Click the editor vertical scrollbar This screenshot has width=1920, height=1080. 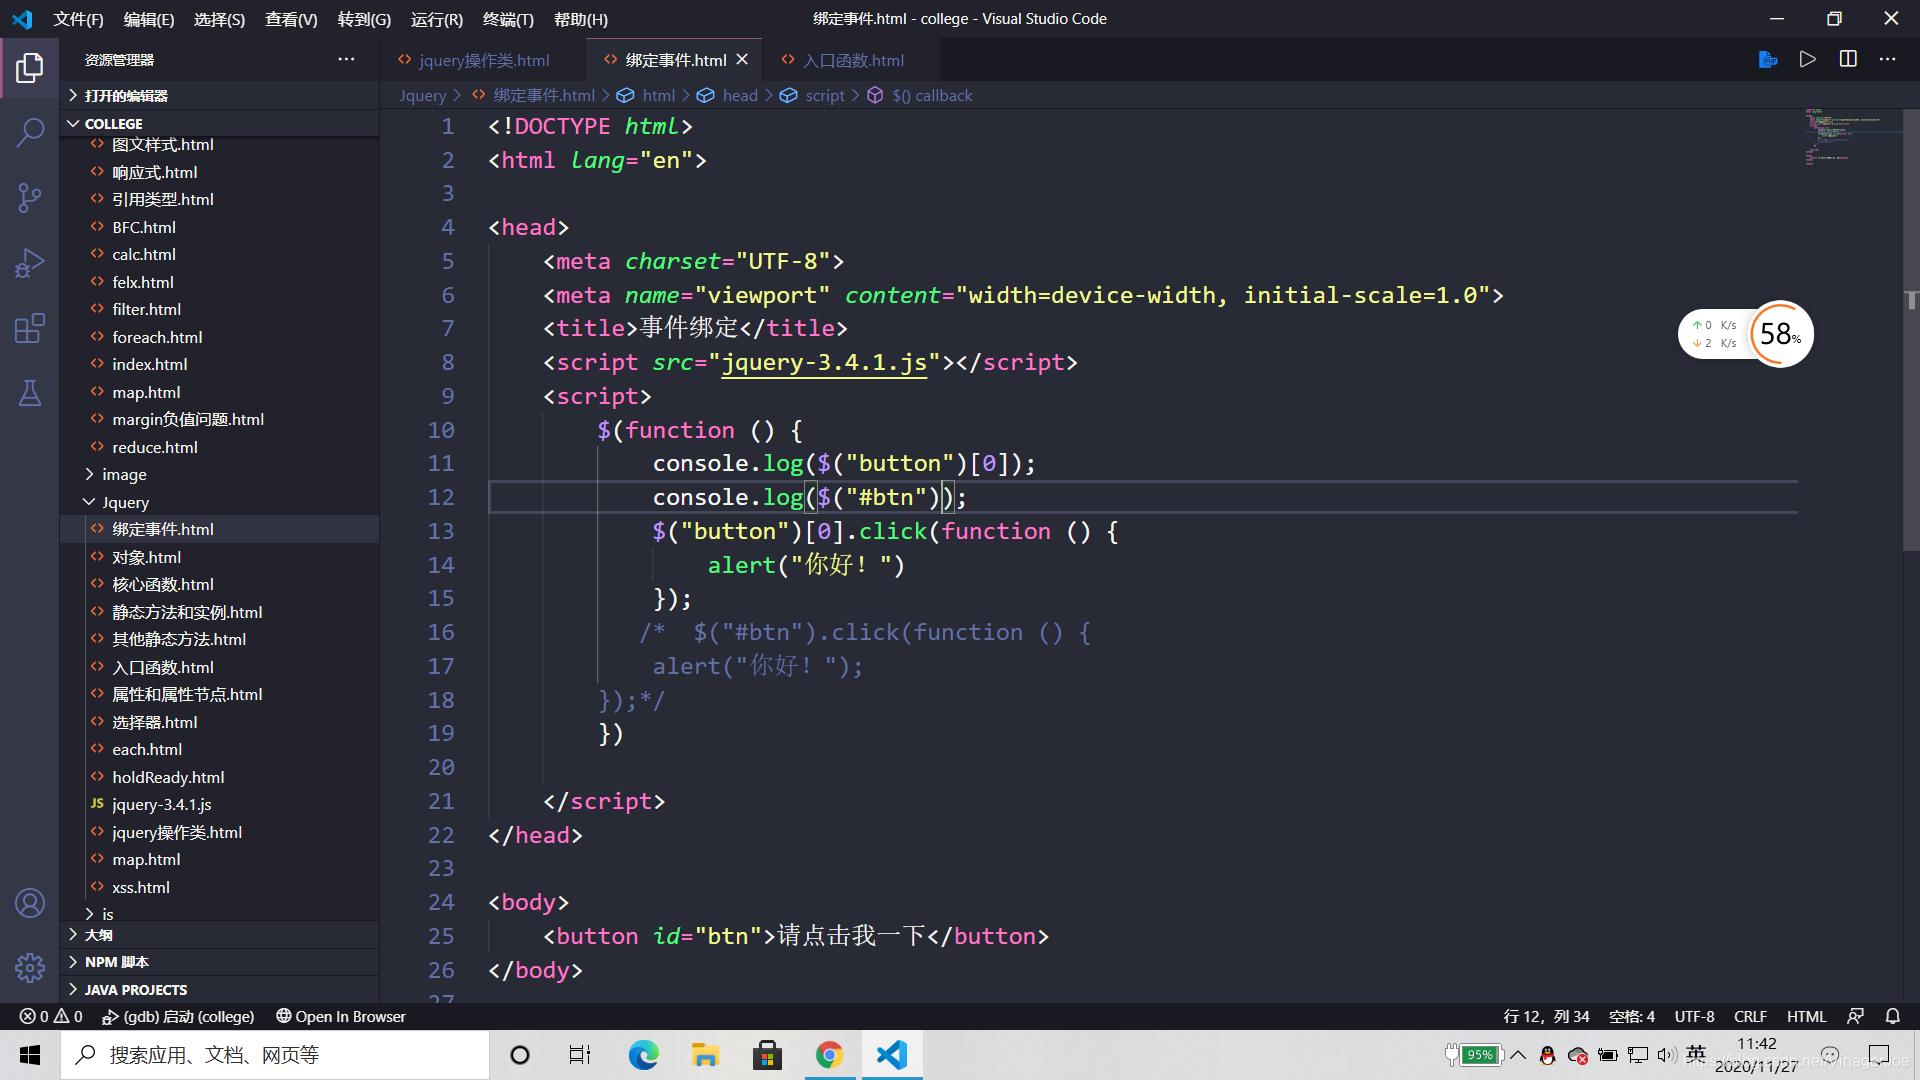1910,330
